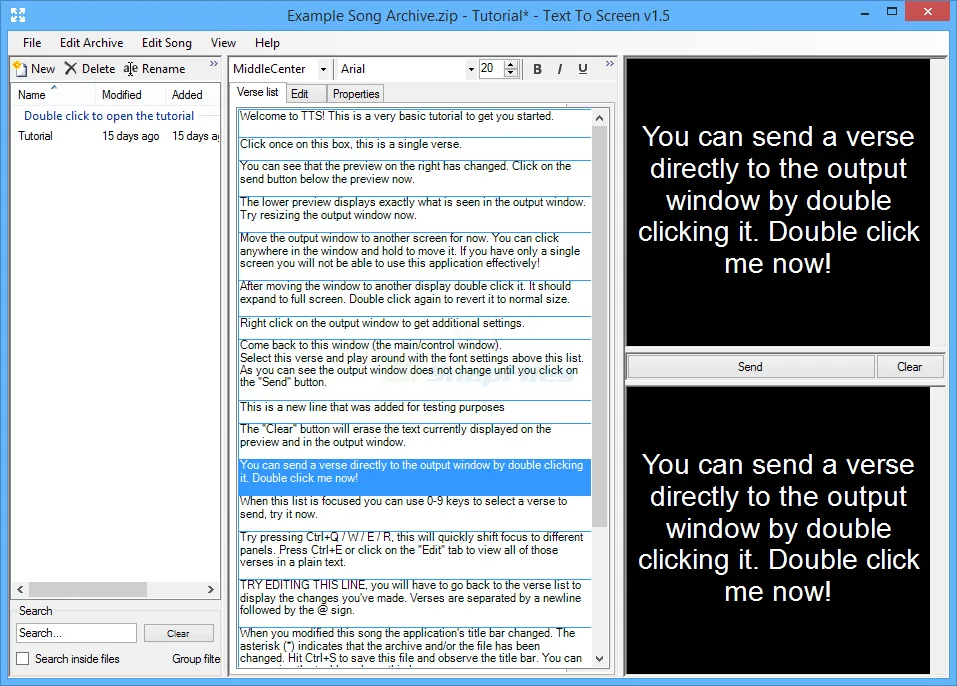The height and width of the screenshot is (686, 957).
Task: Click the Clear button next to Search
Action: pyautogui.click(x=178, y=634)
